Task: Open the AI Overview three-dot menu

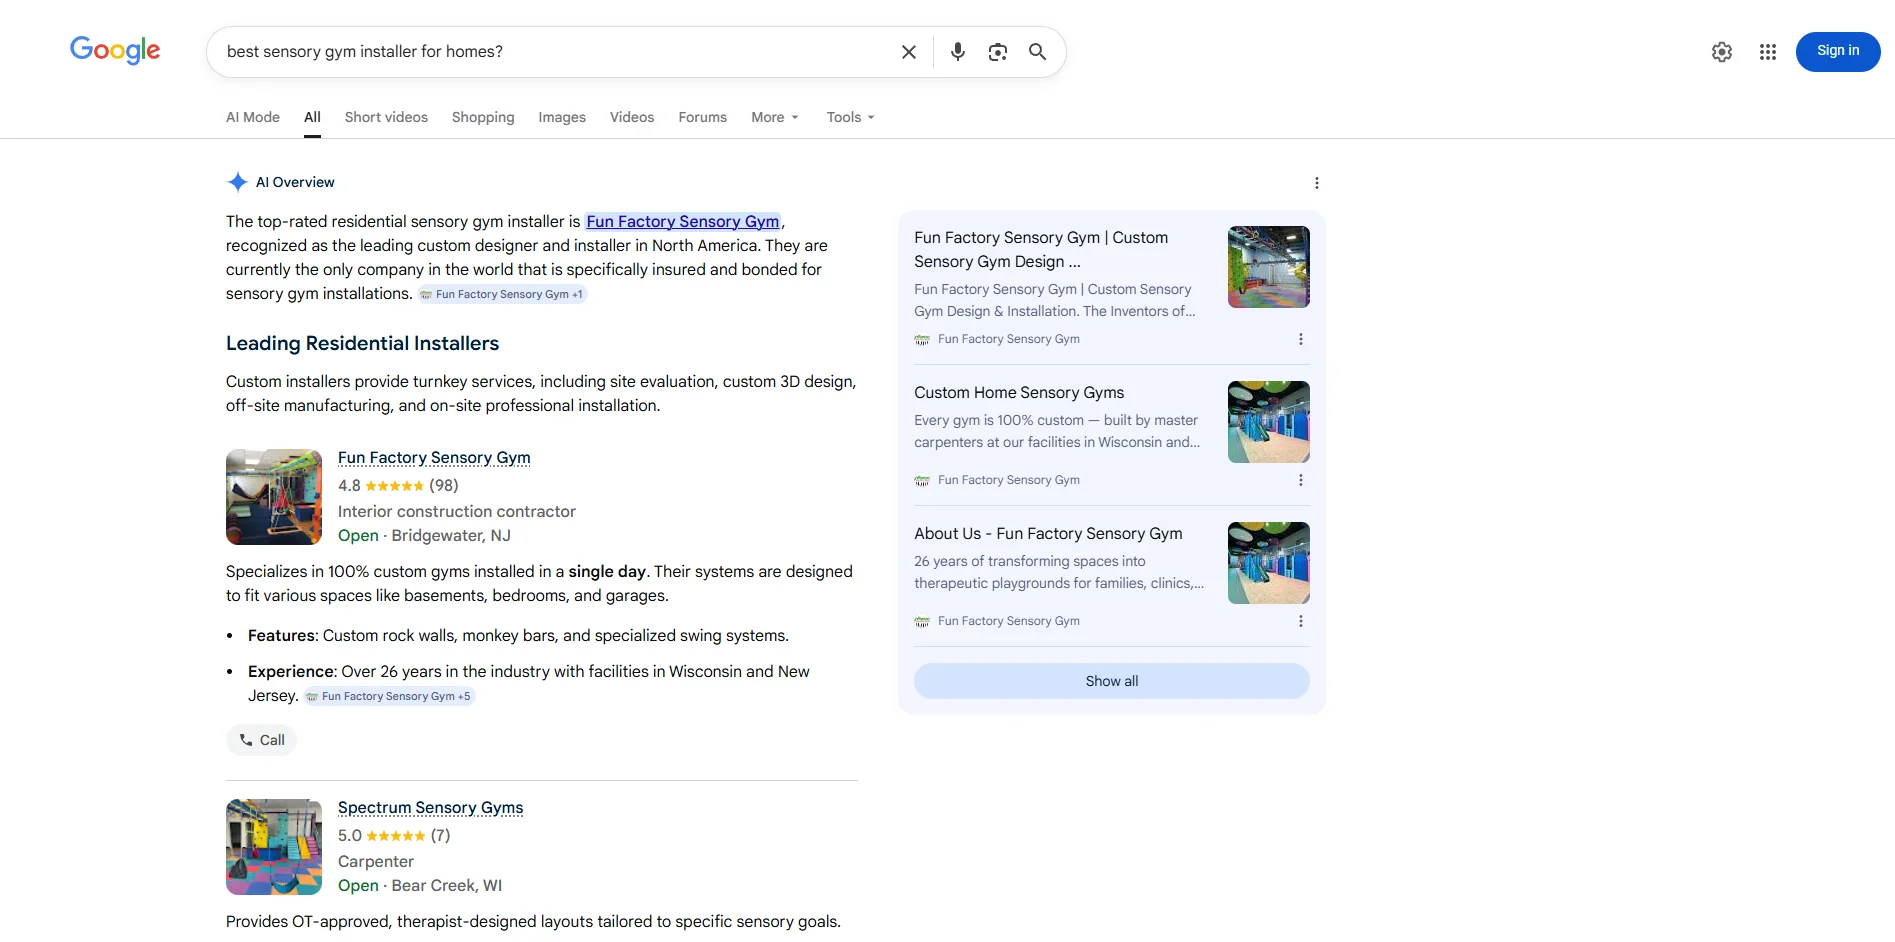Action: [x=1317, y=183]
